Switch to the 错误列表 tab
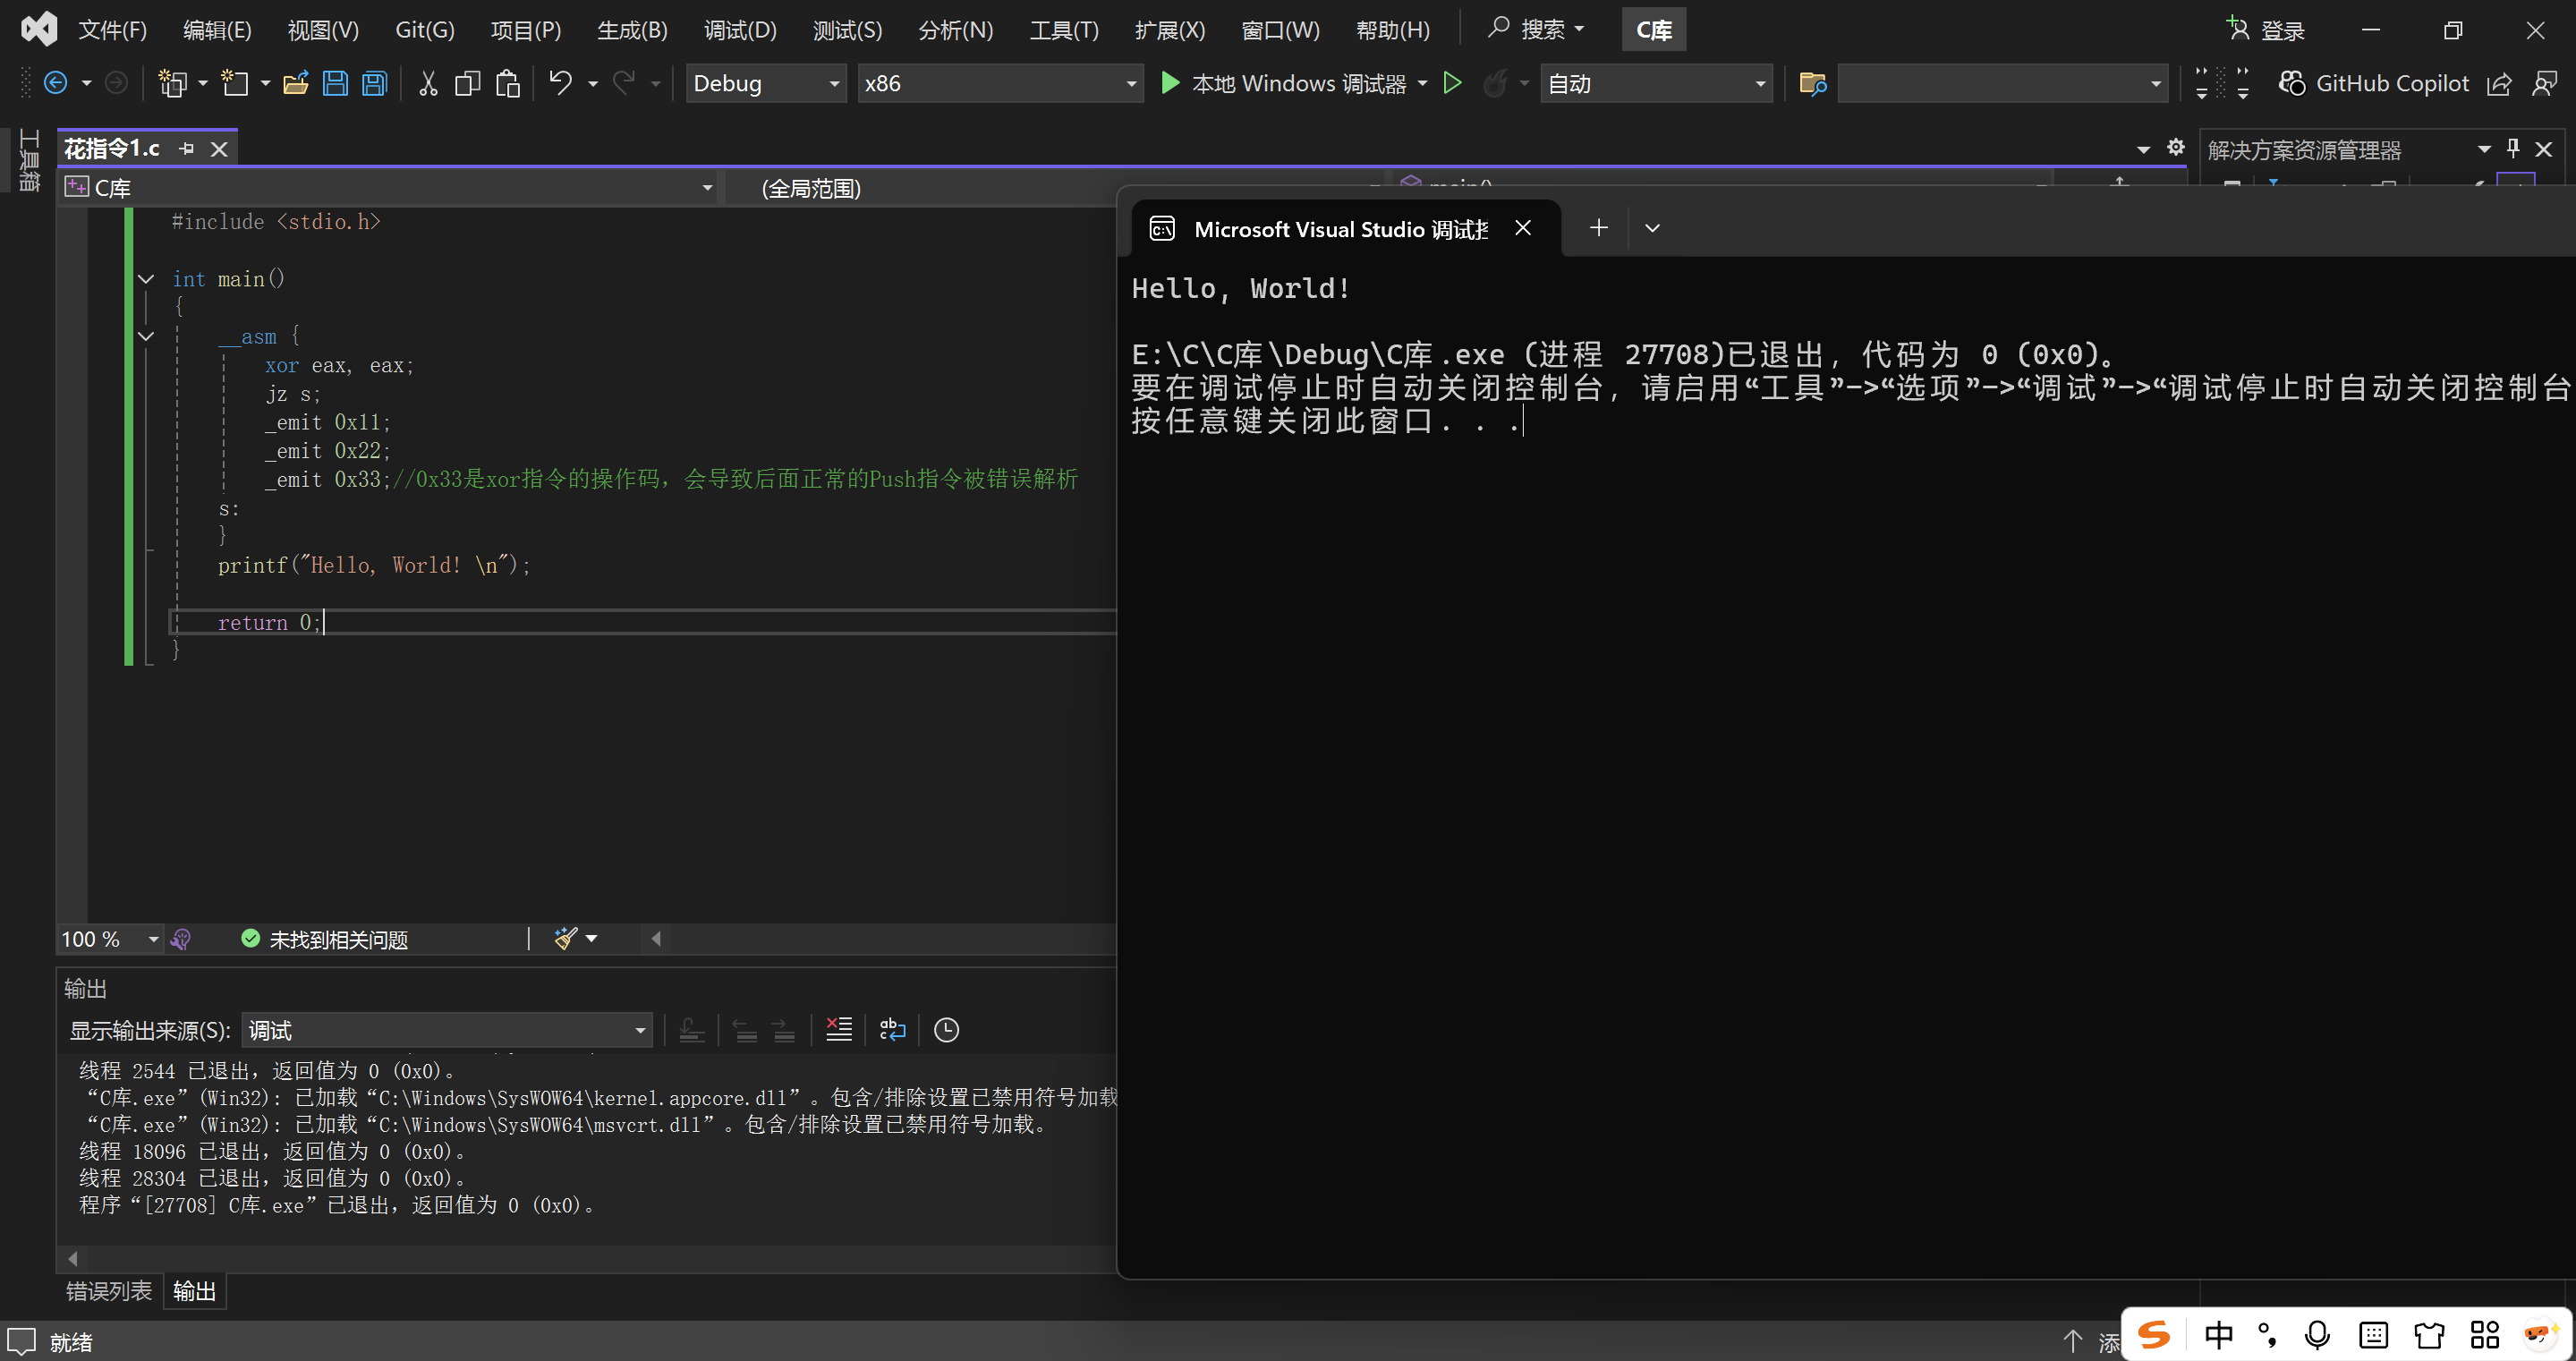 [108, 1291]
